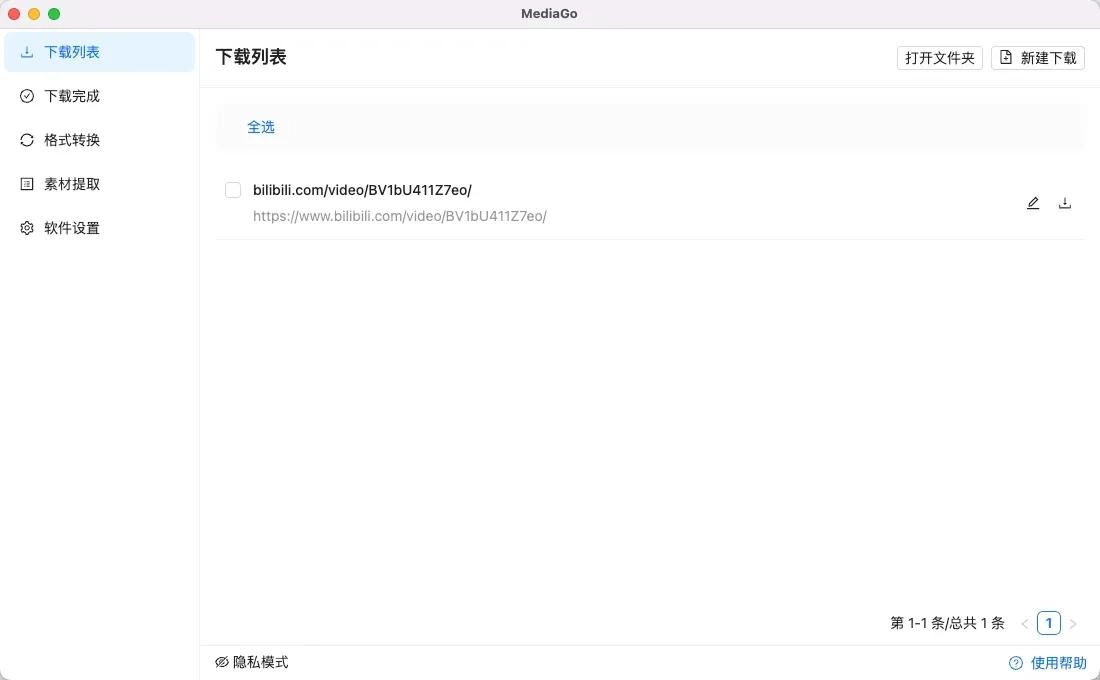Create a new download with 新建下载
Viewport: 1100px width, 680px height.
(1038, 58)
